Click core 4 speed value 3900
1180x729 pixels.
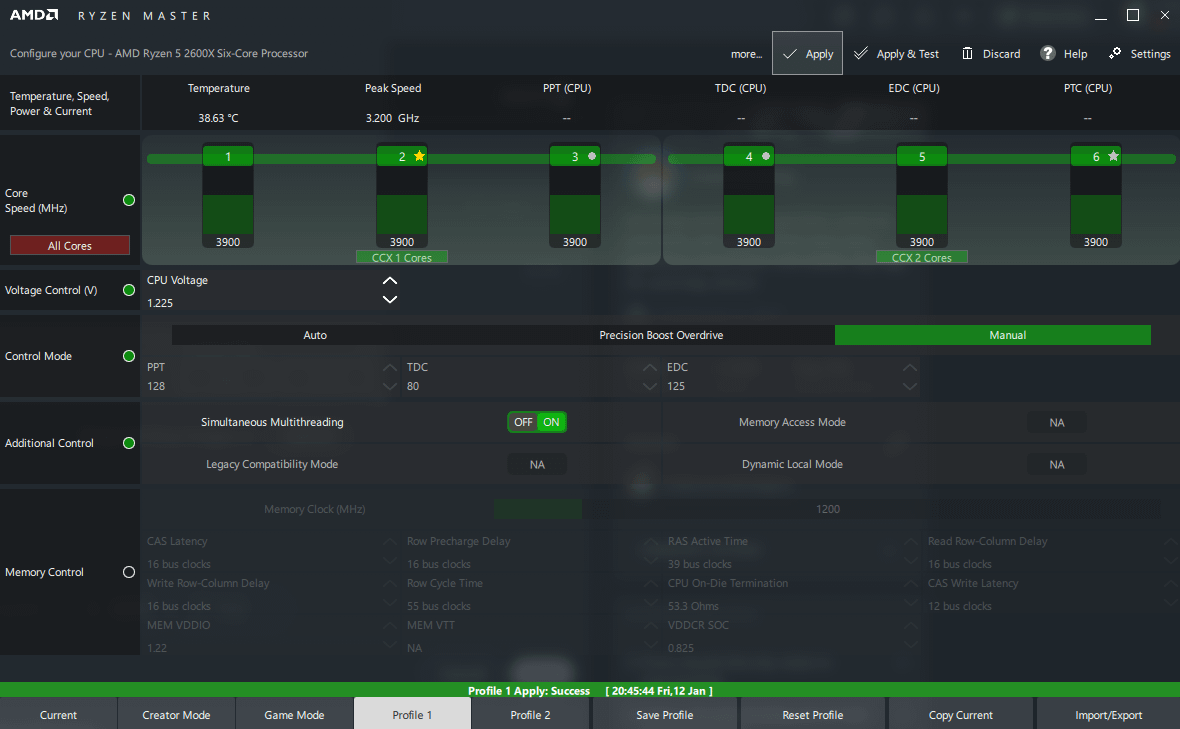pos(749,241)
